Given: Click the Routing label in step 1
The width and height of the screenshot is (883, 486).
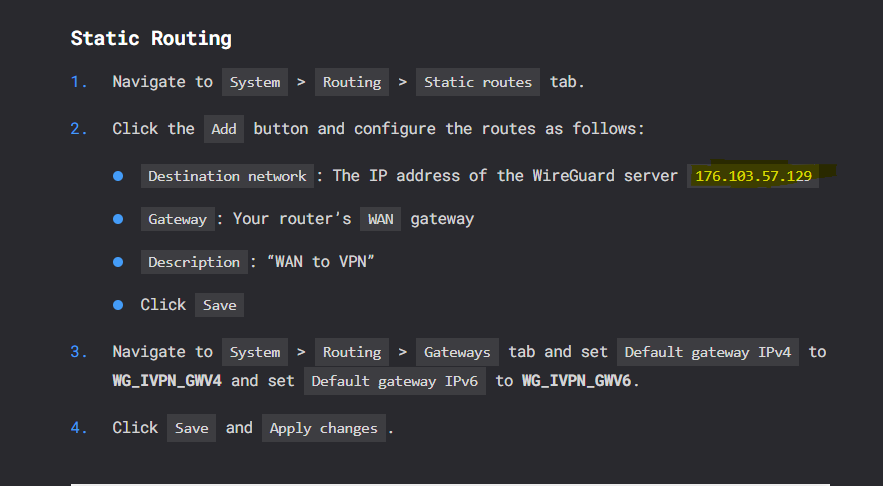Looking at the screenshot, I should [x=352, y=82].
